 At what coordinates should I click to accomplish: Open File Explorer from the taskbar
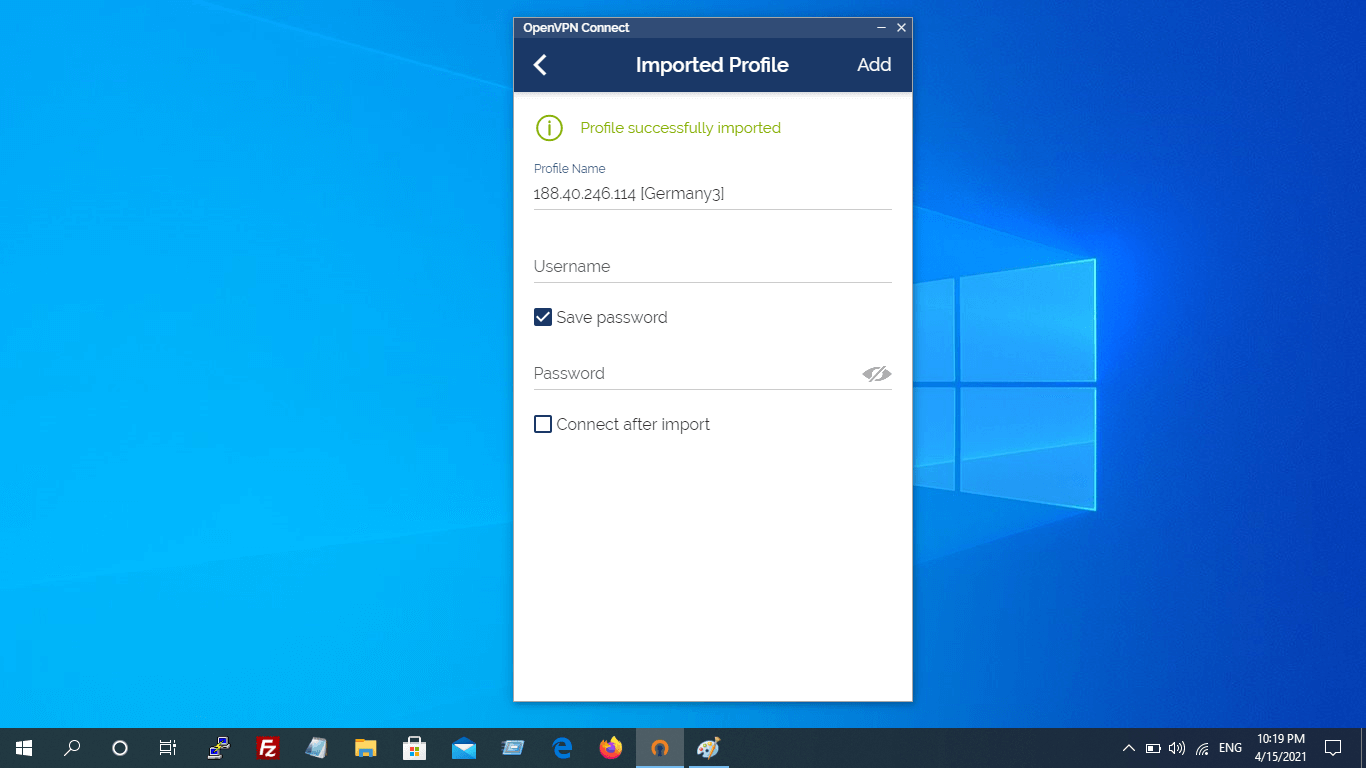(x=365, y=748)
